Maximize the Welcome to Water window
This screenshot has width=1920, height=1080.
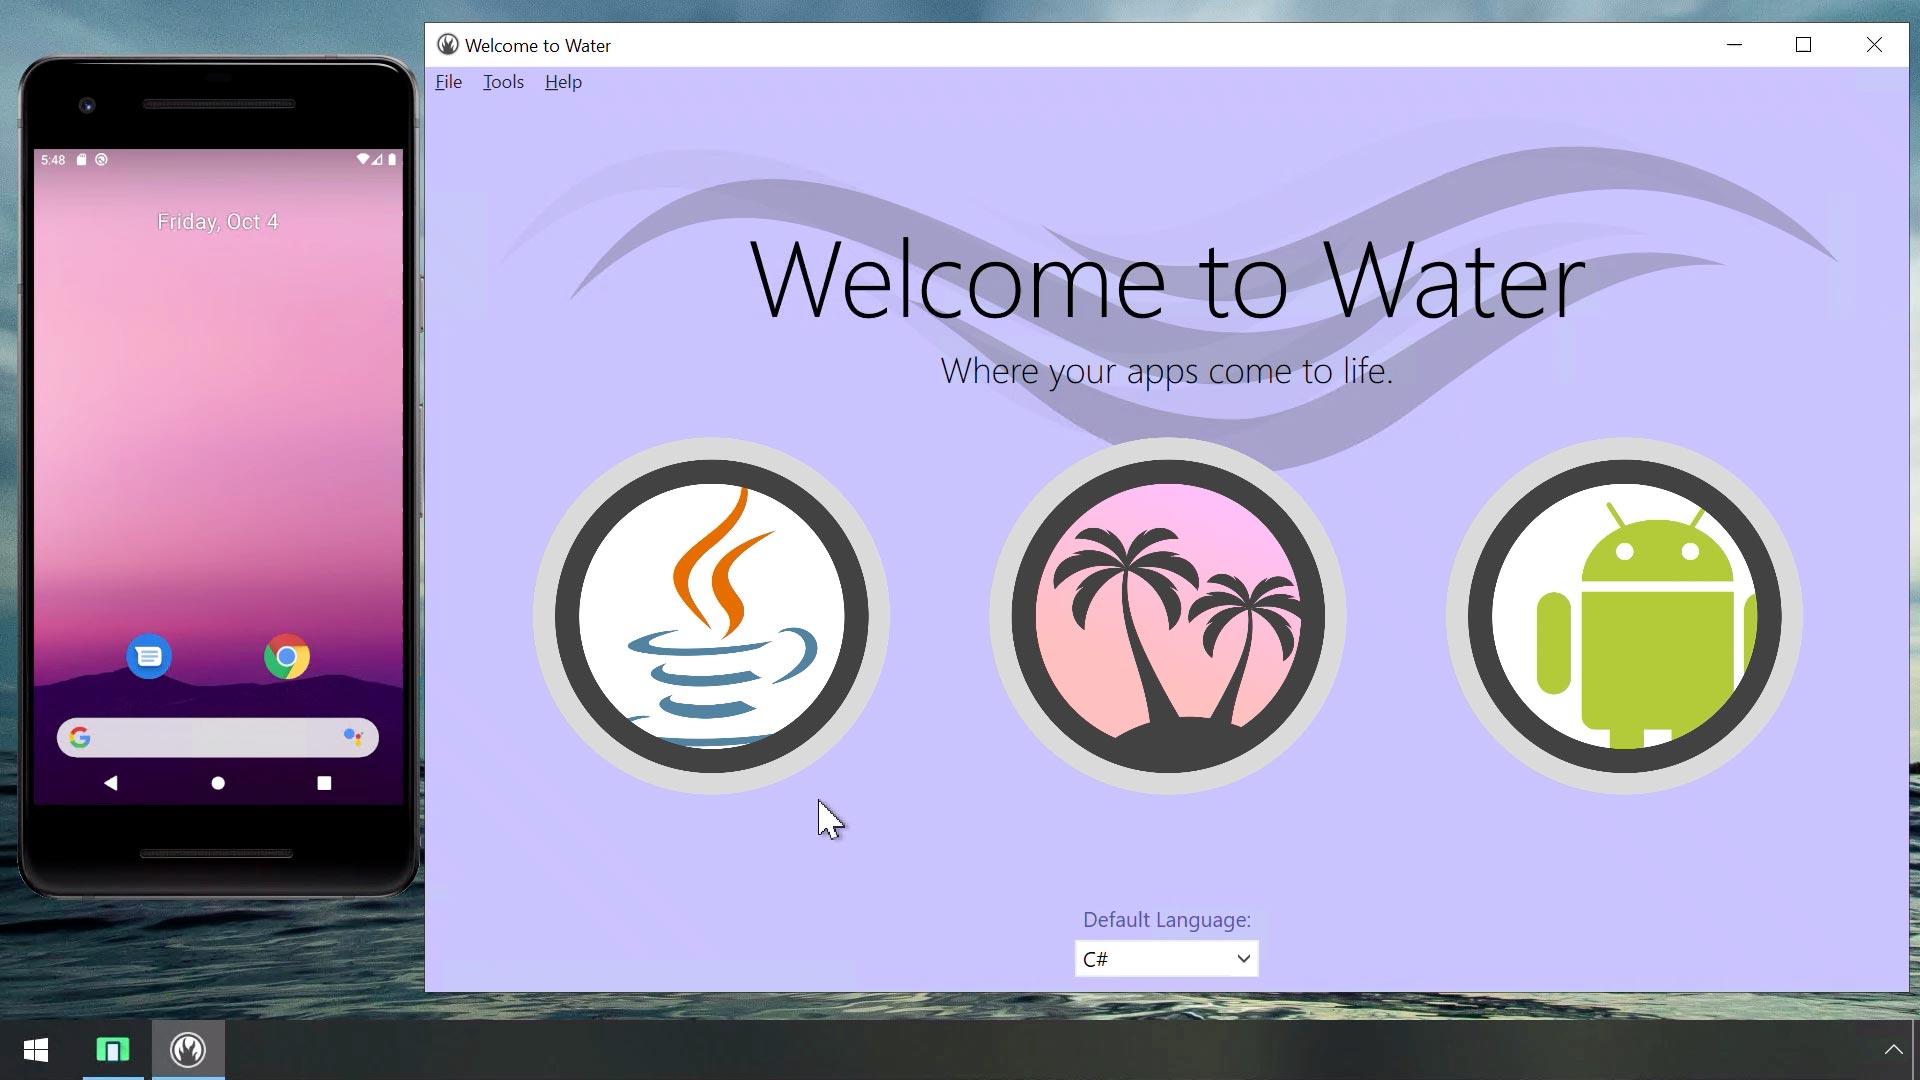[1804, 45]
